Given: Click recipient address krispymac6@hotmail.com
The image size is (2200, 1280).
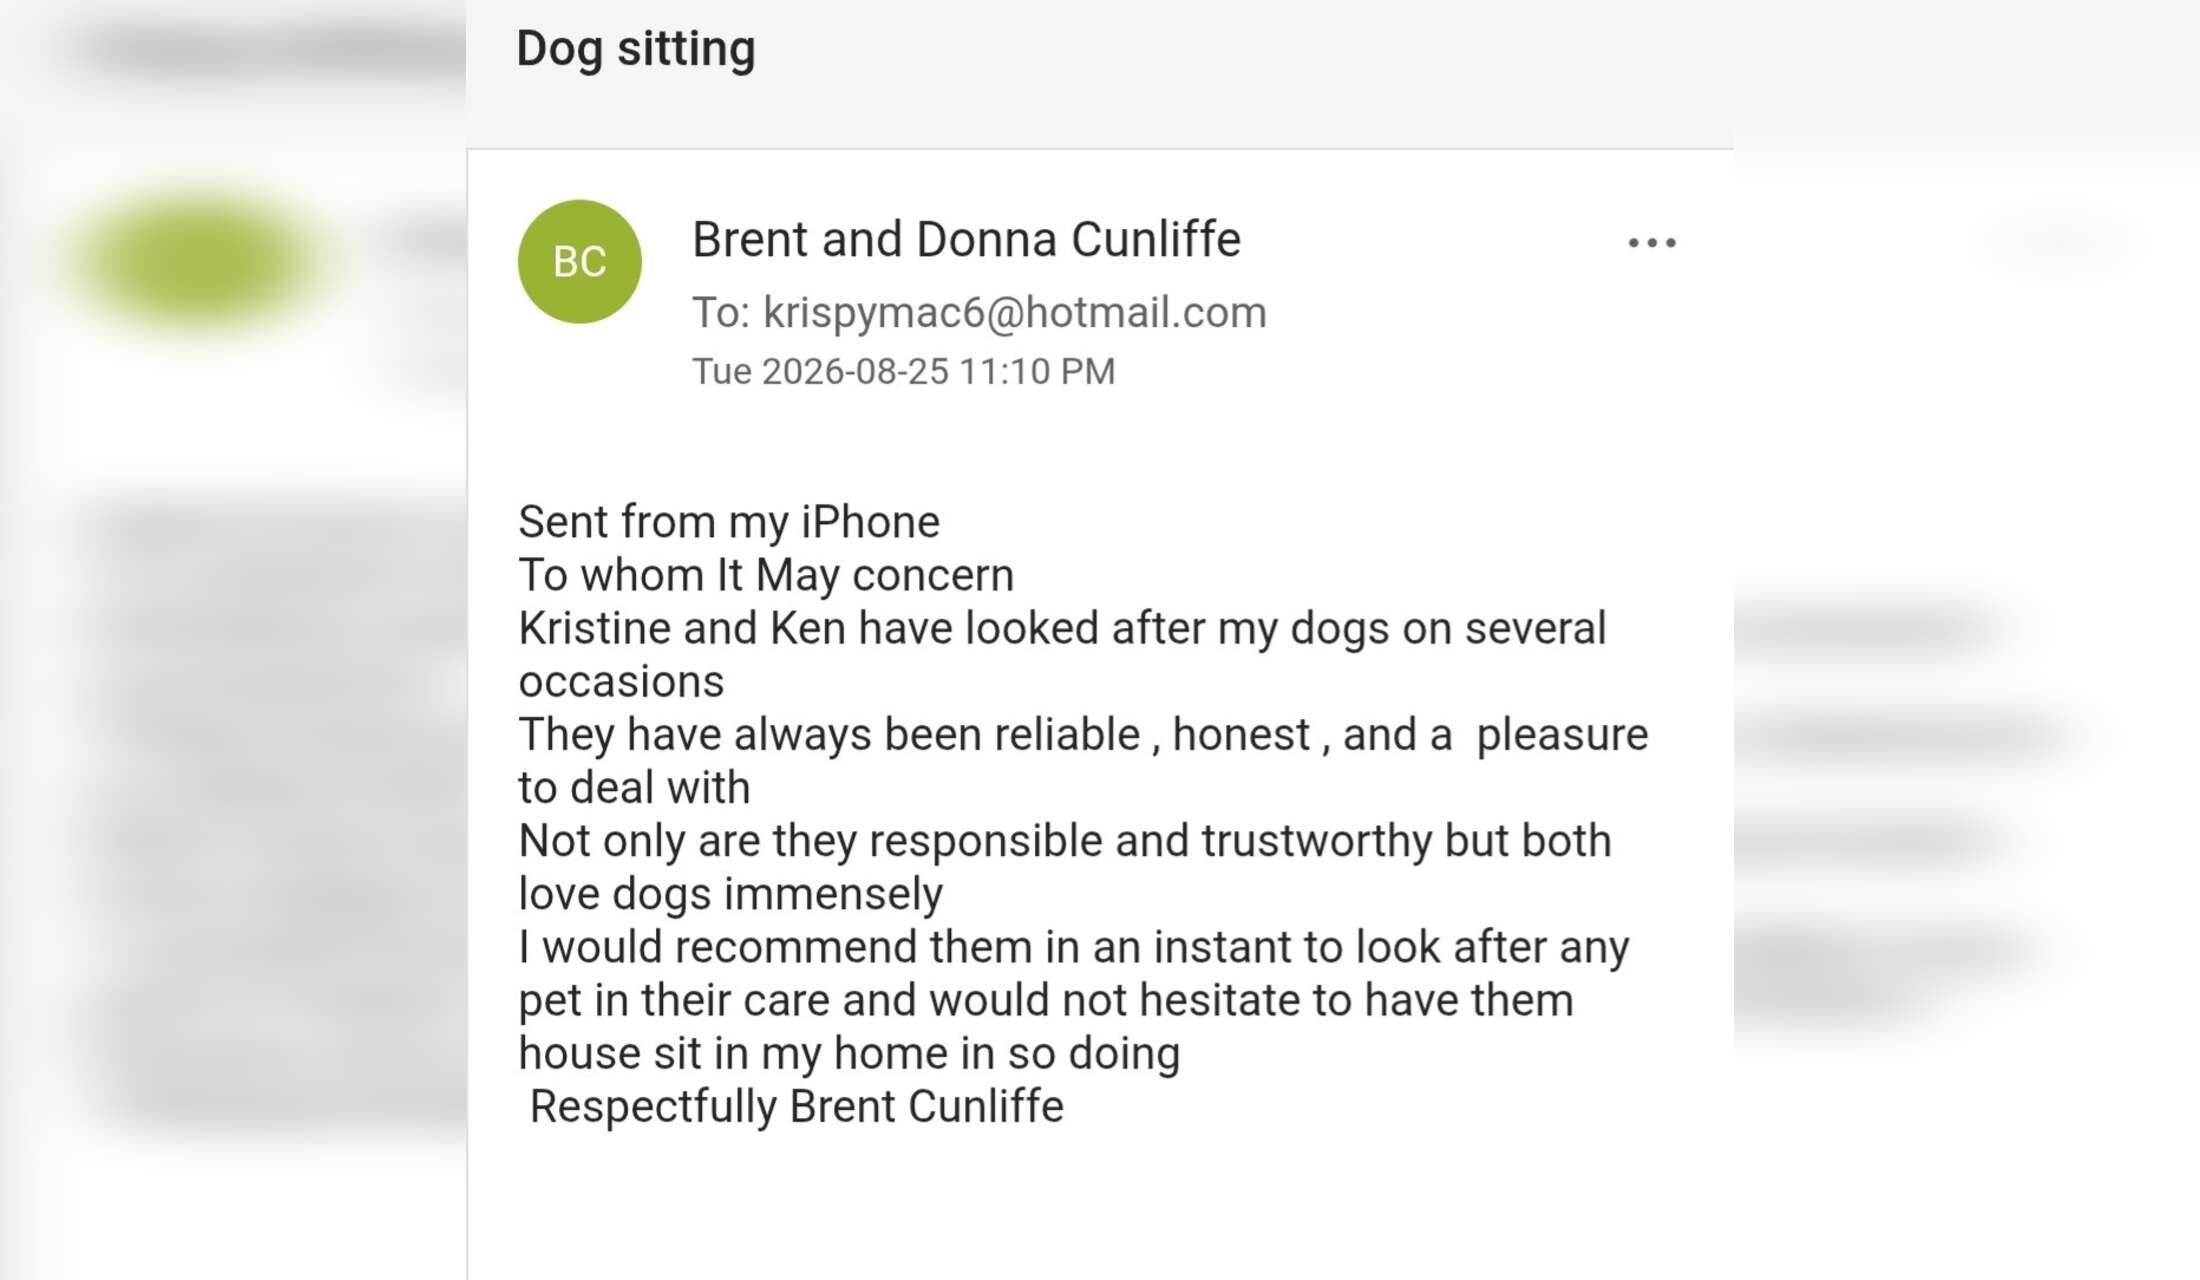Looking at the screenshot, I should click(1015, 313).
